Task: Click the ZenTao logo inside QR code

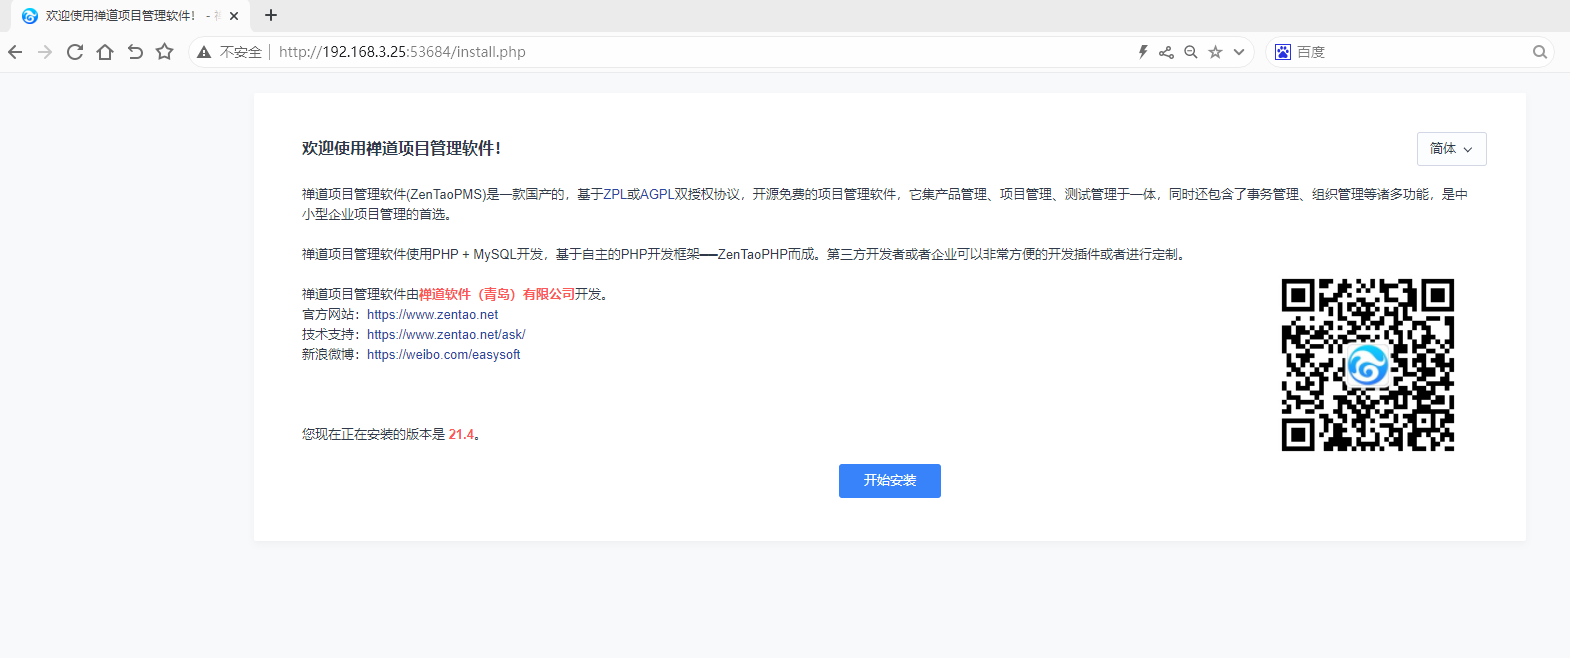Action: (x=1367, y=365)
